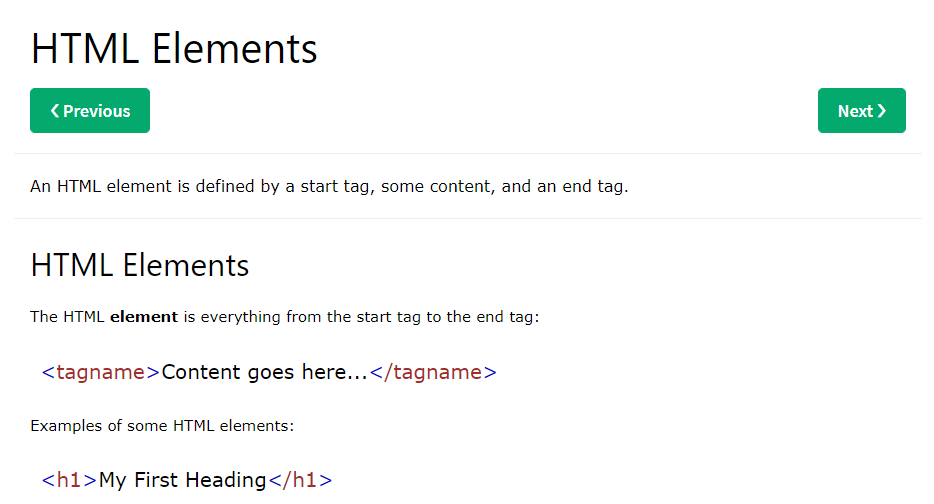Viewport: 934px width, 504px height.
Task: Click the Next button
Action: pyautogui.click(x=861, y=111)
